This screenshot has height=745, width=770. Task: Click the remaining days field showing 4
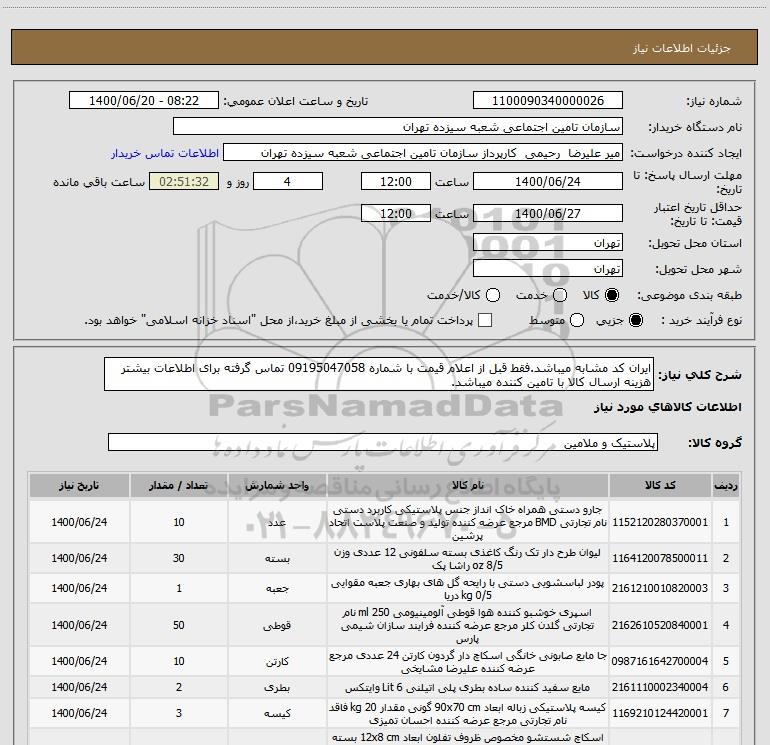[x=288, y=182]
